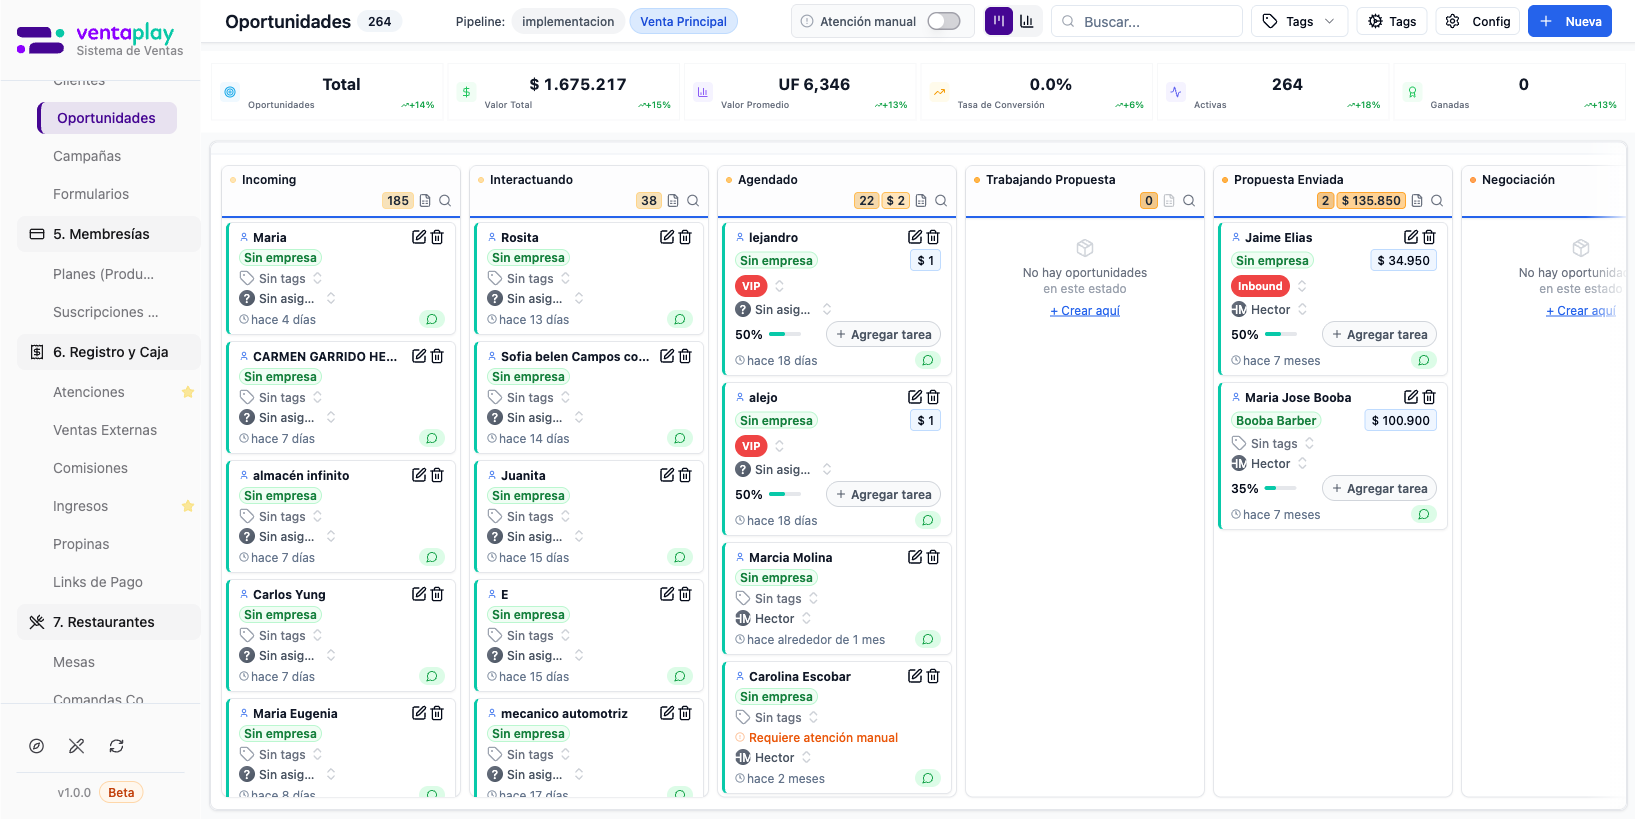Open Formularios menu item

(x=91, y=194)
